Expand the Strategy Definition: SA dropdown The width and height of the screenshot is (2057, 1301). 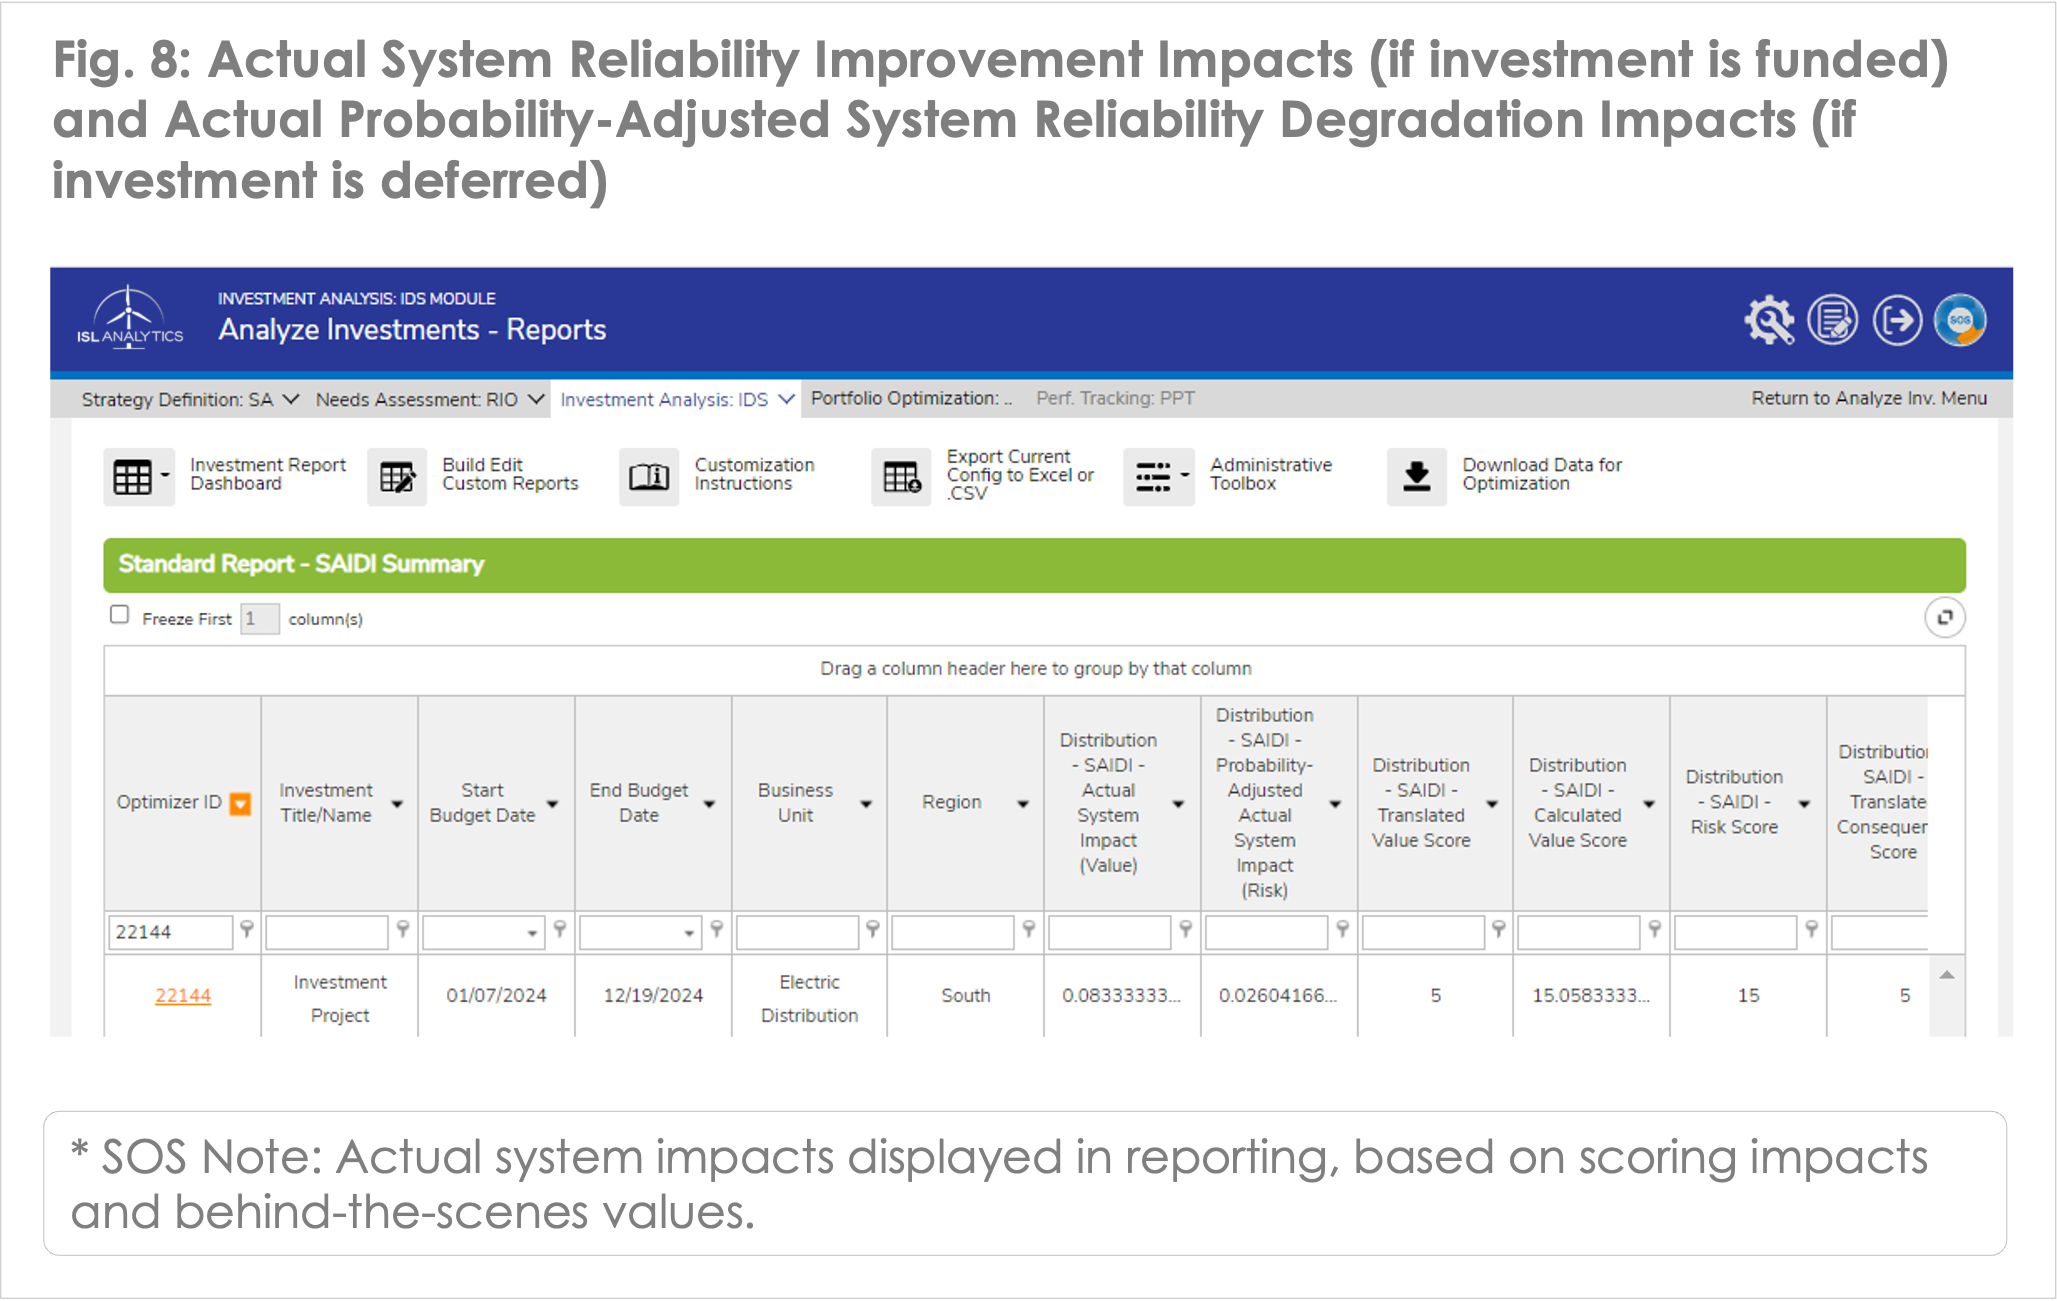(x=190, y=399)
